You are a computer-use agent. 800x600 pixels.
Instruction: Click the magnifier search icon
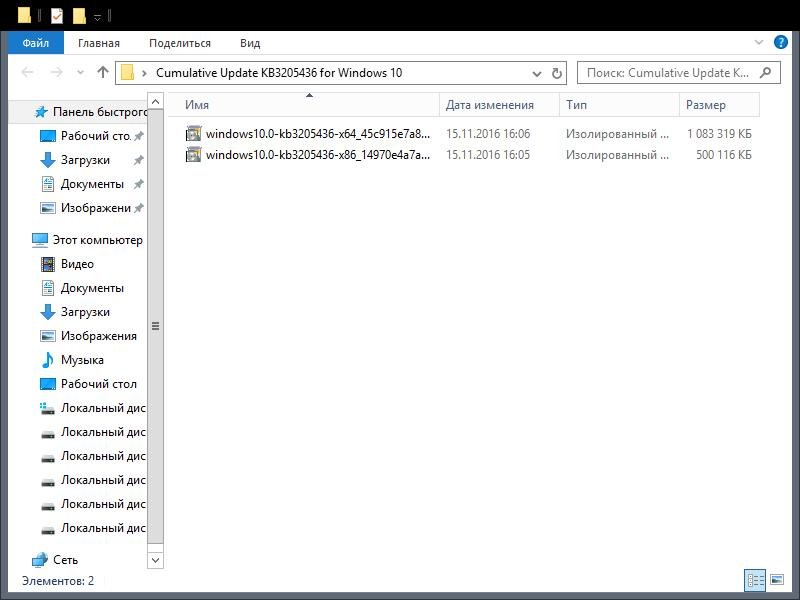(765, 73)
